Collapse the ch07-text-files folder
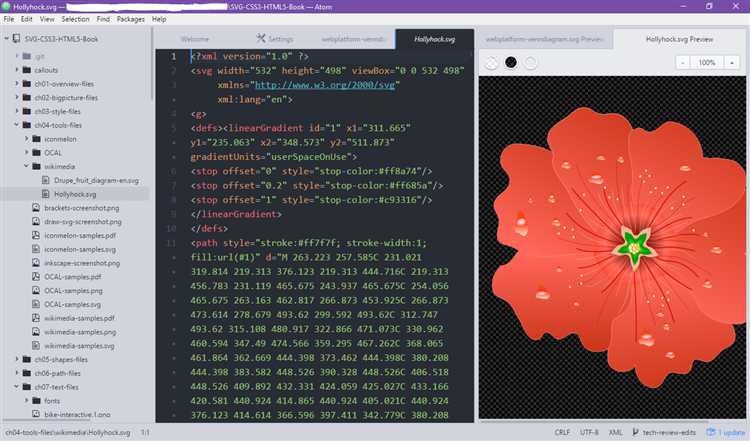Image resolution: width=750 pixels, height=441 pixels. point(17,387)
